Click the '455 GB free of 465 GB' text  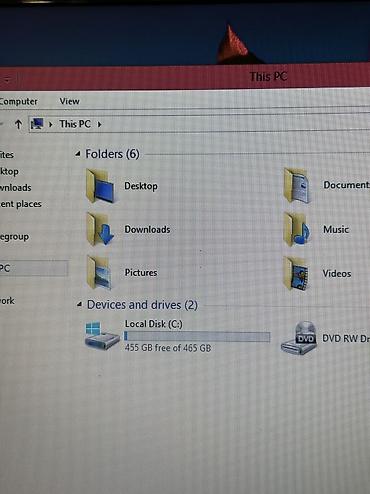click(168, 348)
